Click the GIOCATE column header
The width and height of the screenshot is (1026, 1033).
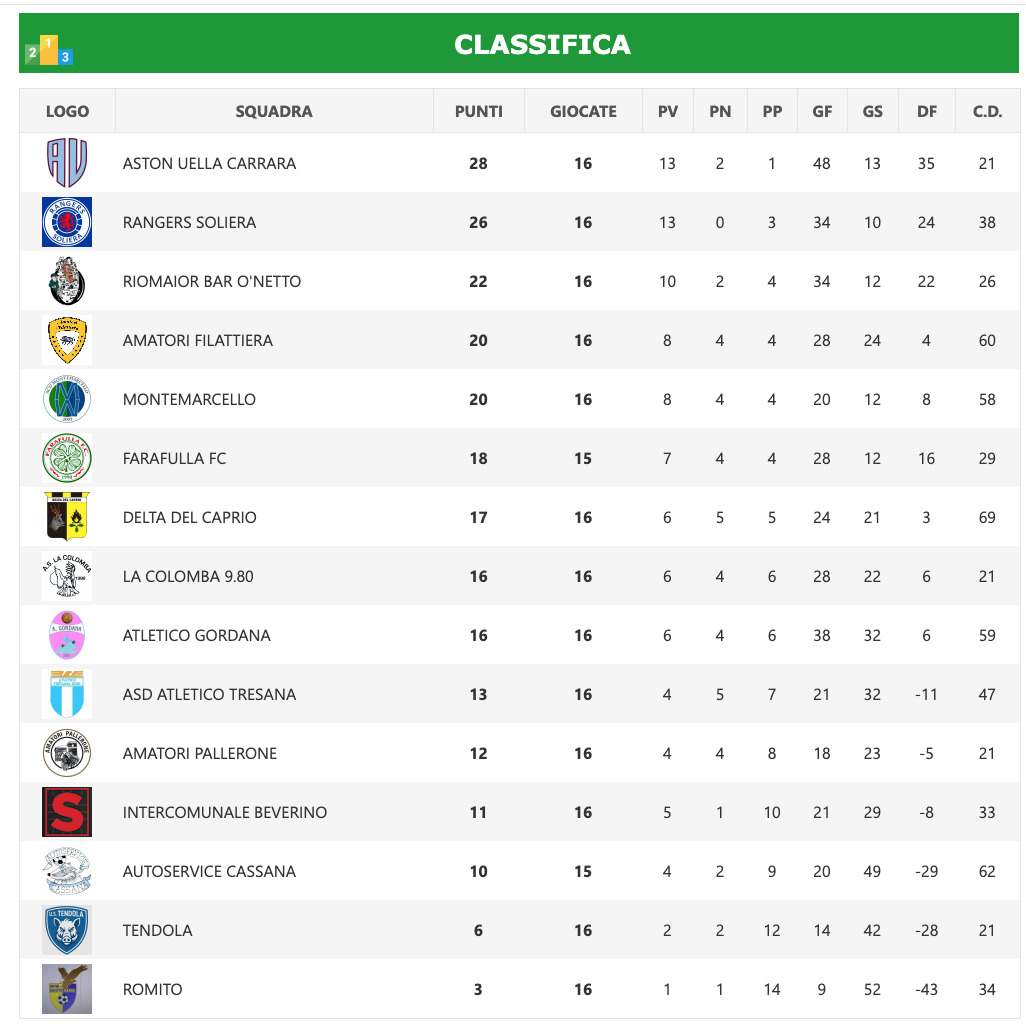tap(583, 111)
